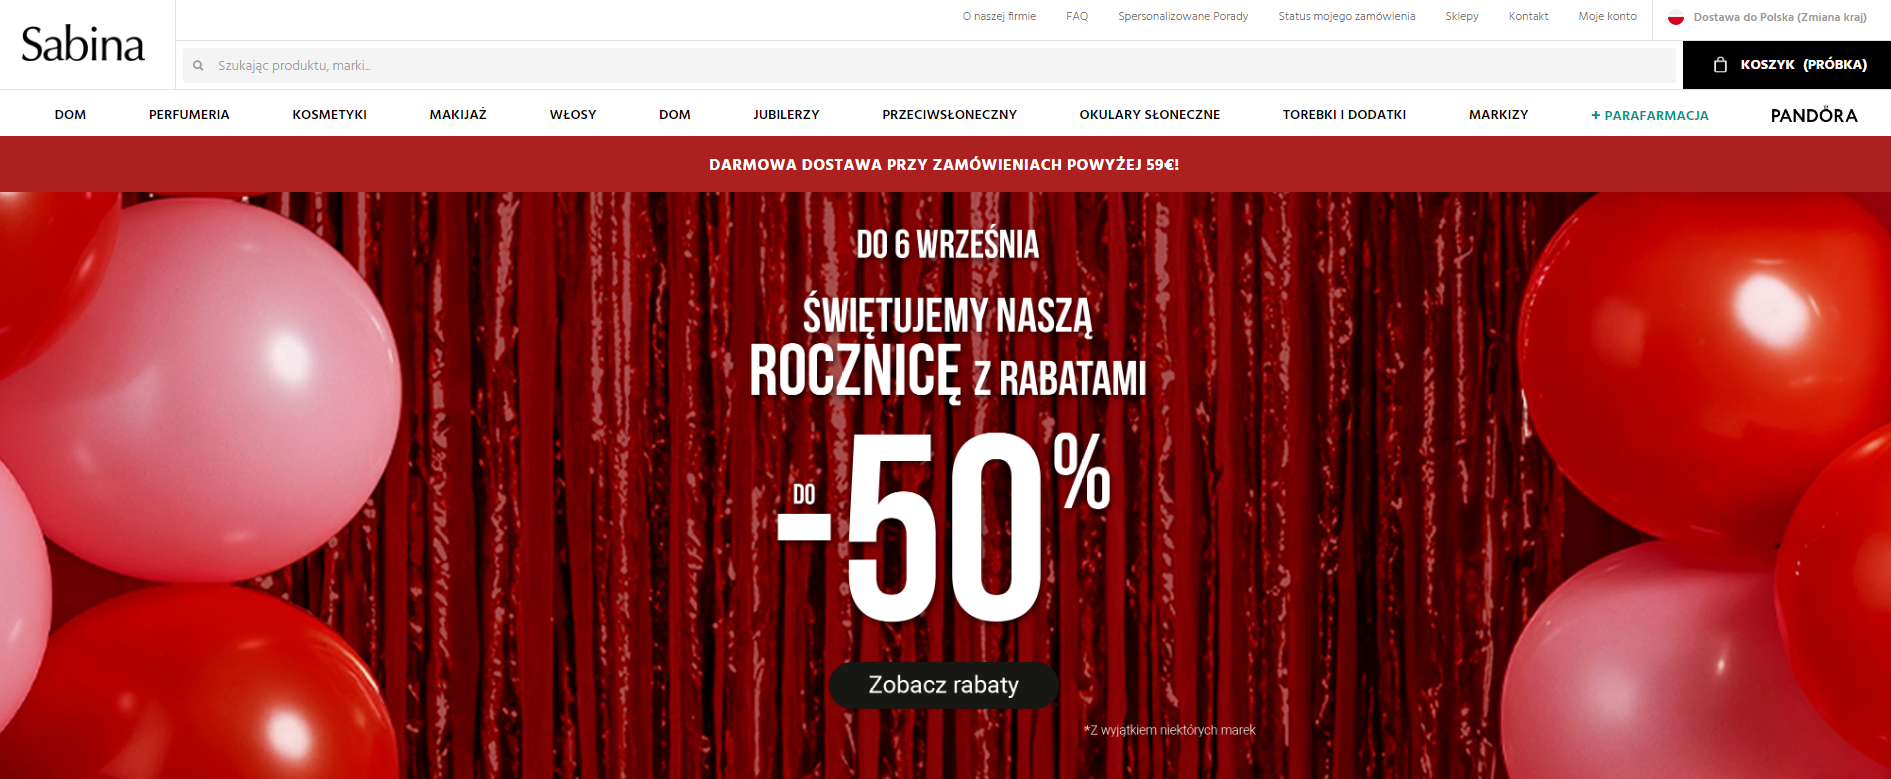Viewport: 1891px width, 779px height.
Task: Focus the product search field
Action: point(929,66)
